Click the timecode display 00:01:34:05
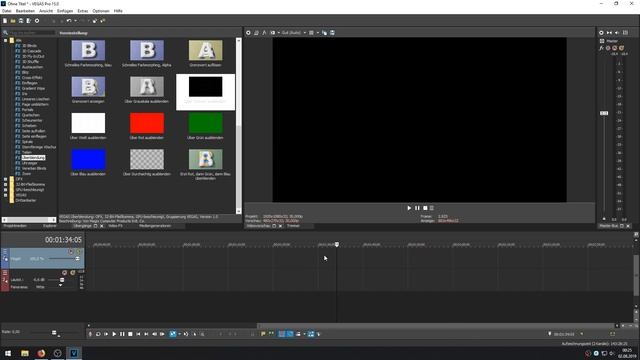 [63, 240]
